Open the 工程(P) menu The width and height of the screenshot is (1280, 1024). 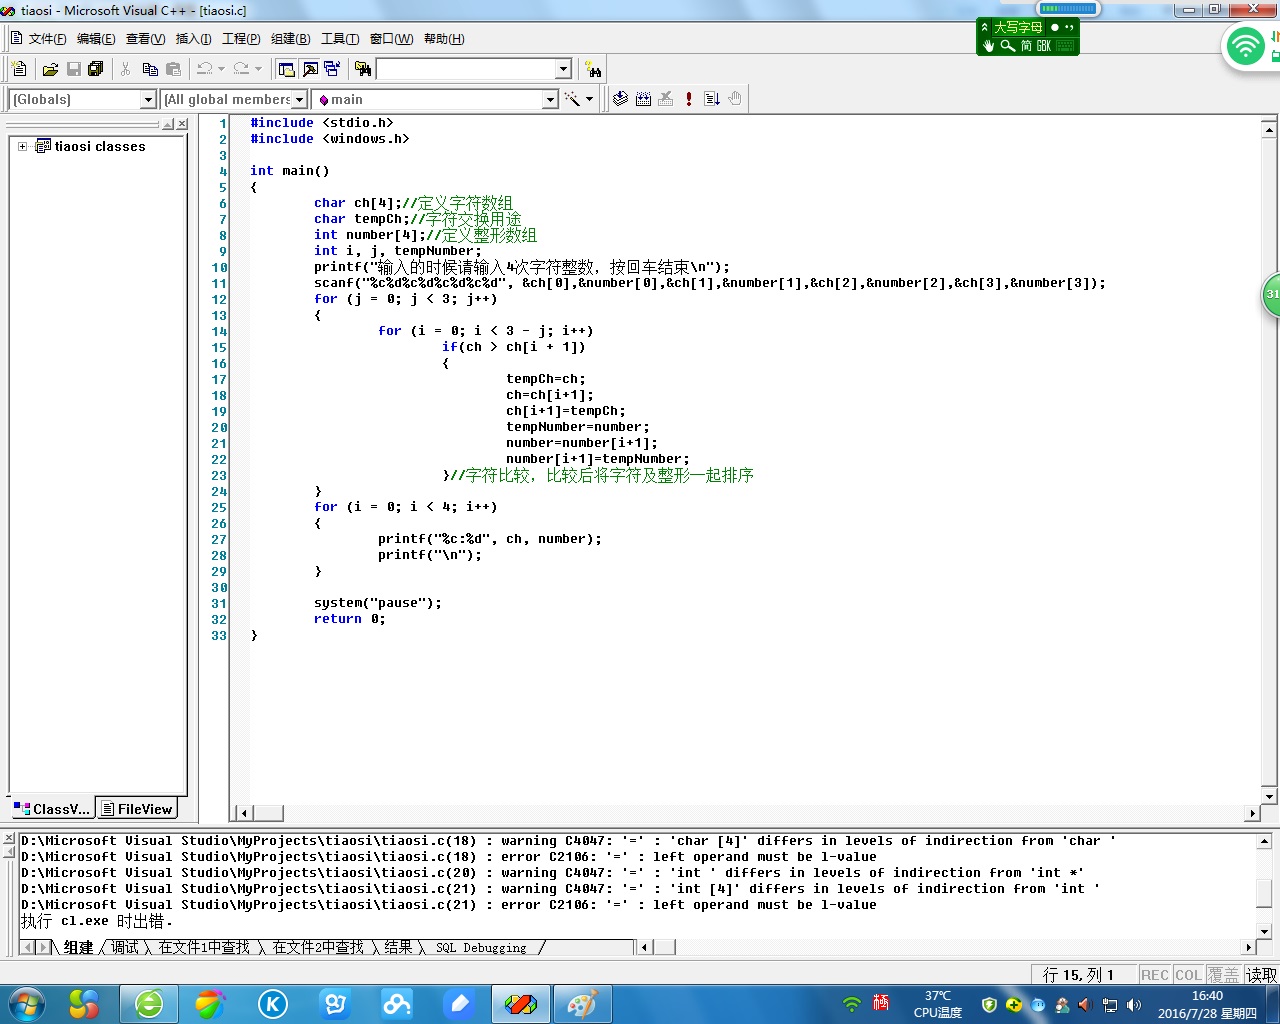tap(241, 39)
